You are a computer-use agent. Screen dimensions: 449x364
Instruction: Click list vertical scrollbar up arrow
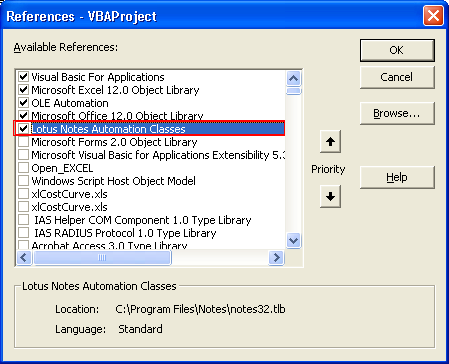[294, 79]
